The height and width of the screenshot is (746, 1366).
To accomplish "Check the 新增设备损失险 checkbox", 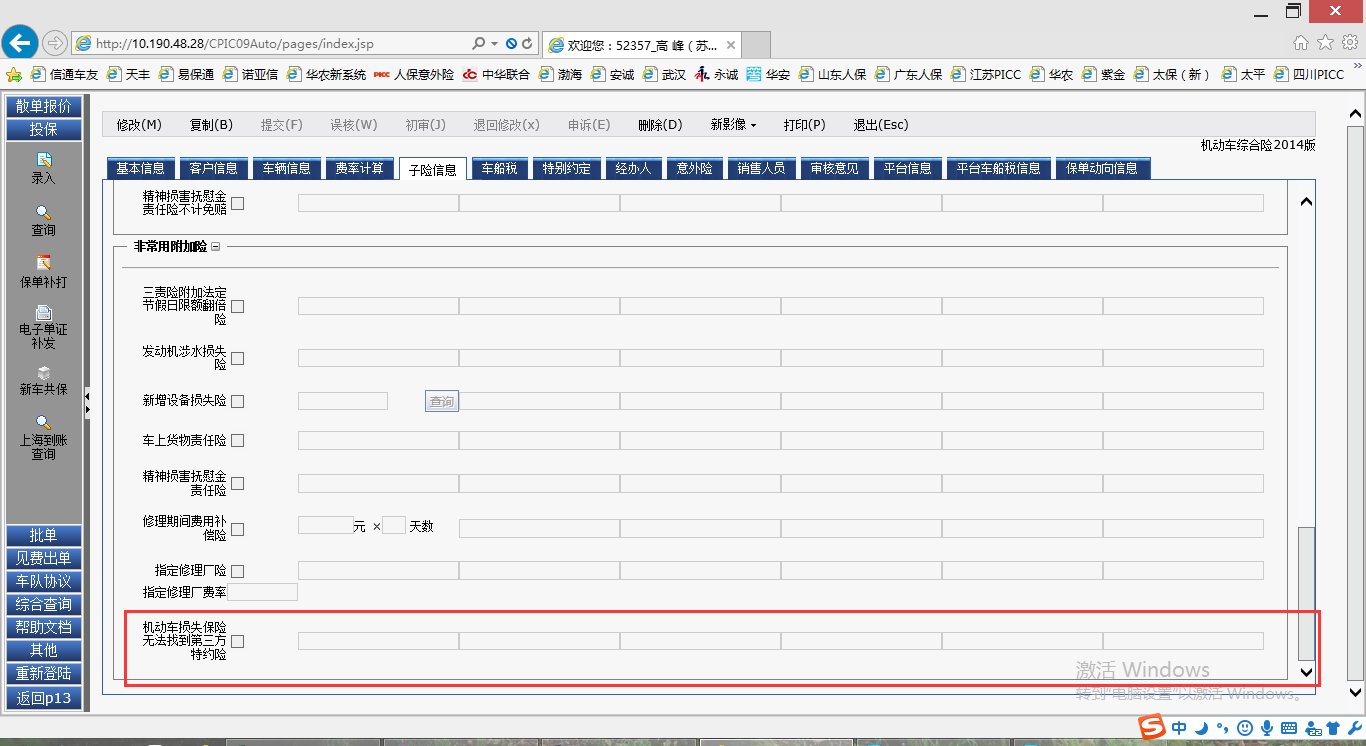I will [238, 401].
